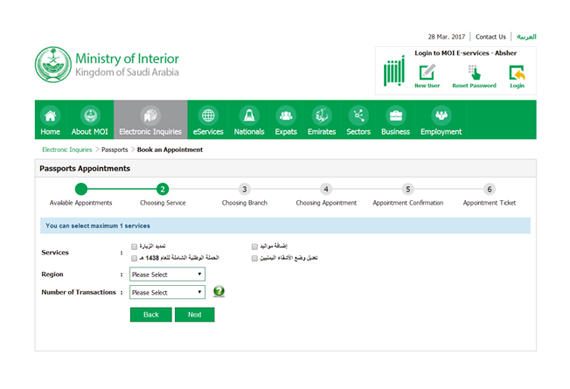Enable the top right-column service checkbox
This screenshot has width=570, height=389.
[x=254, y=246]
